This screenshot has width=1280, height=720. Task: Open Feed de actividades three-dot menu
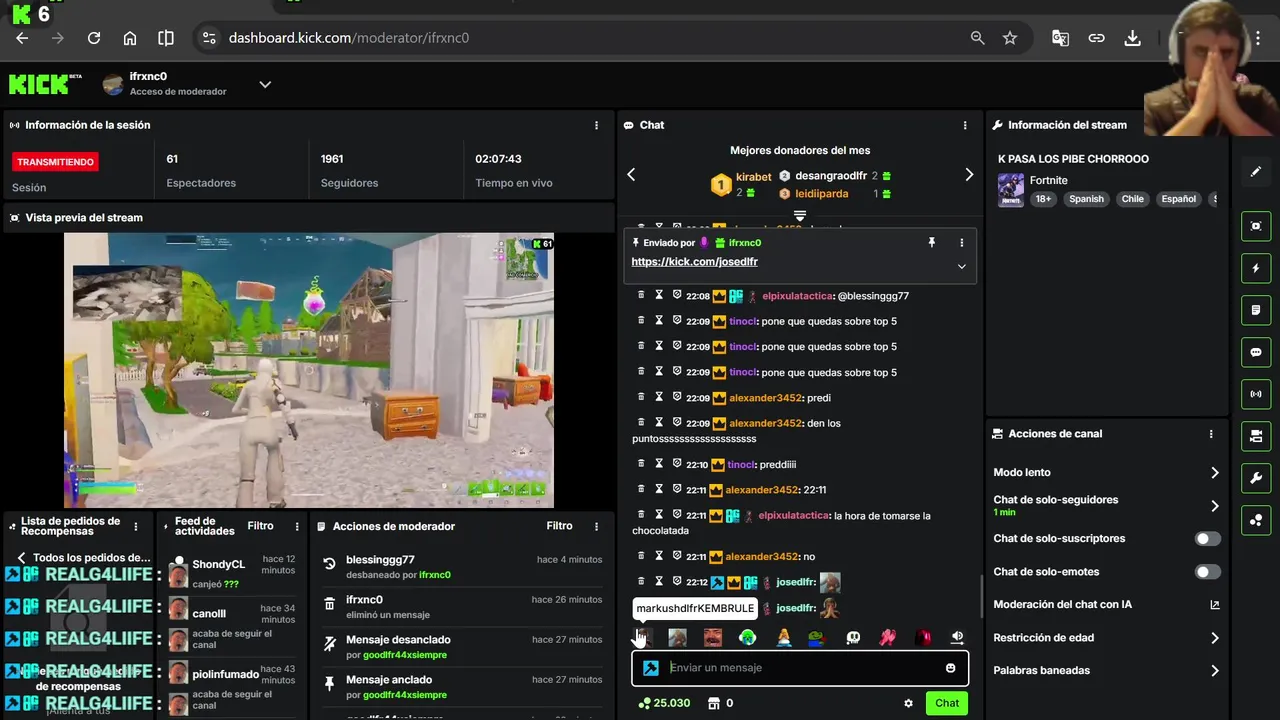click(297, 526)
